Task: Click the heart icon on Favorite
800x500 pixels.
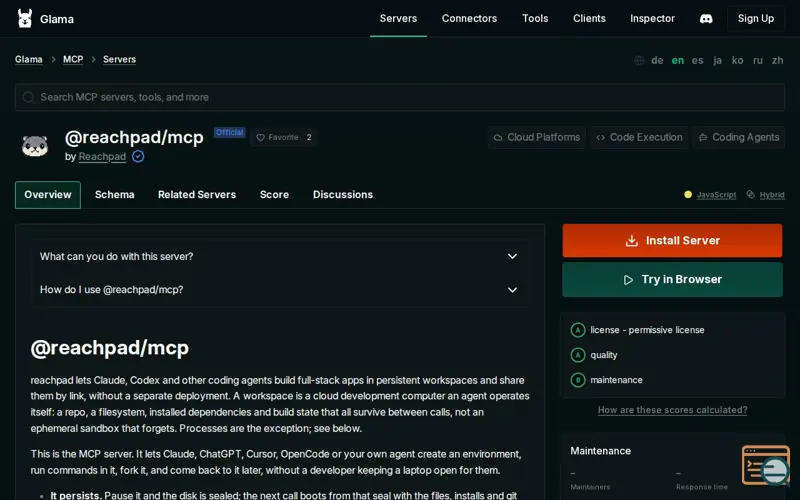Action: click(260, 137)
